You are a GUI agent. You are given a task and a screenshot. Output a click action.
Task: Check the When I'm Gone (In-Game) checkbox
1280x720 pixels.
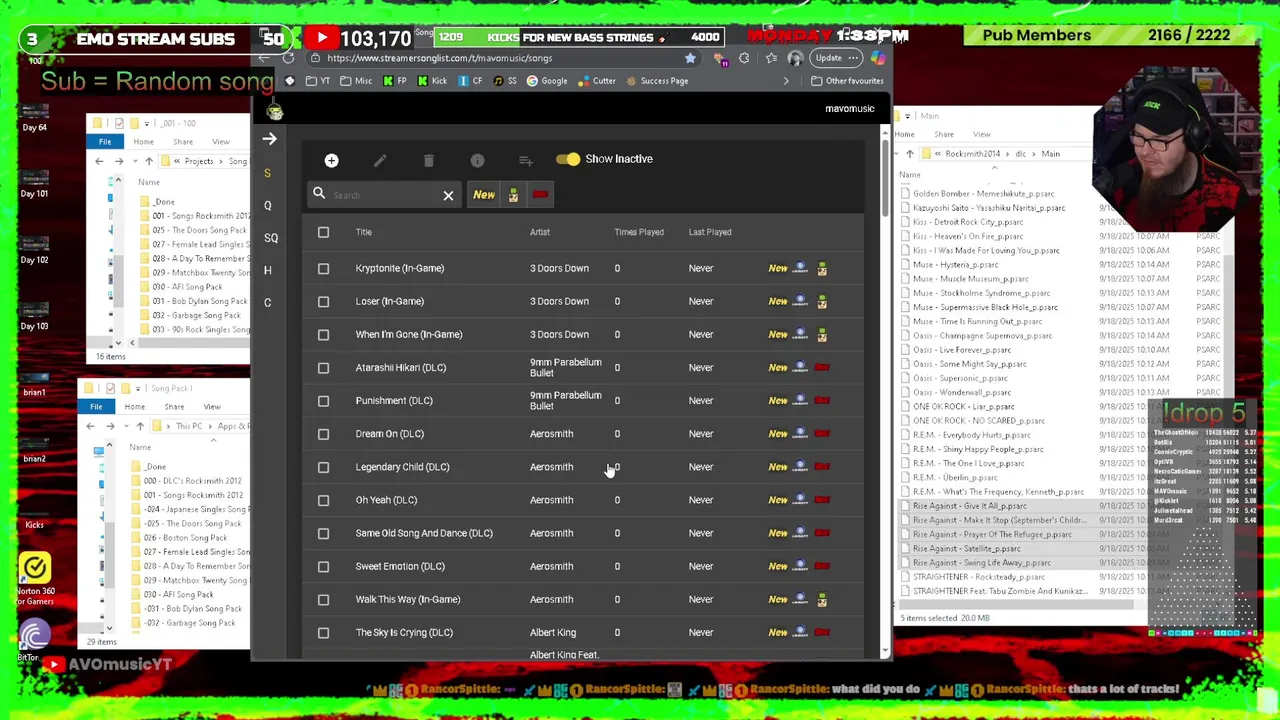pyautogui.click(x=323, y=334)
